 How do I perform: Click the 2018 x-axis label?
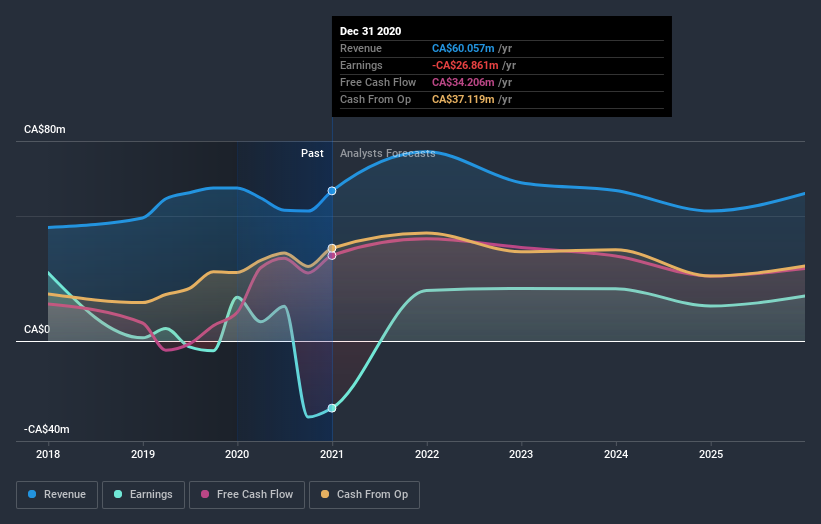point(48,454)
